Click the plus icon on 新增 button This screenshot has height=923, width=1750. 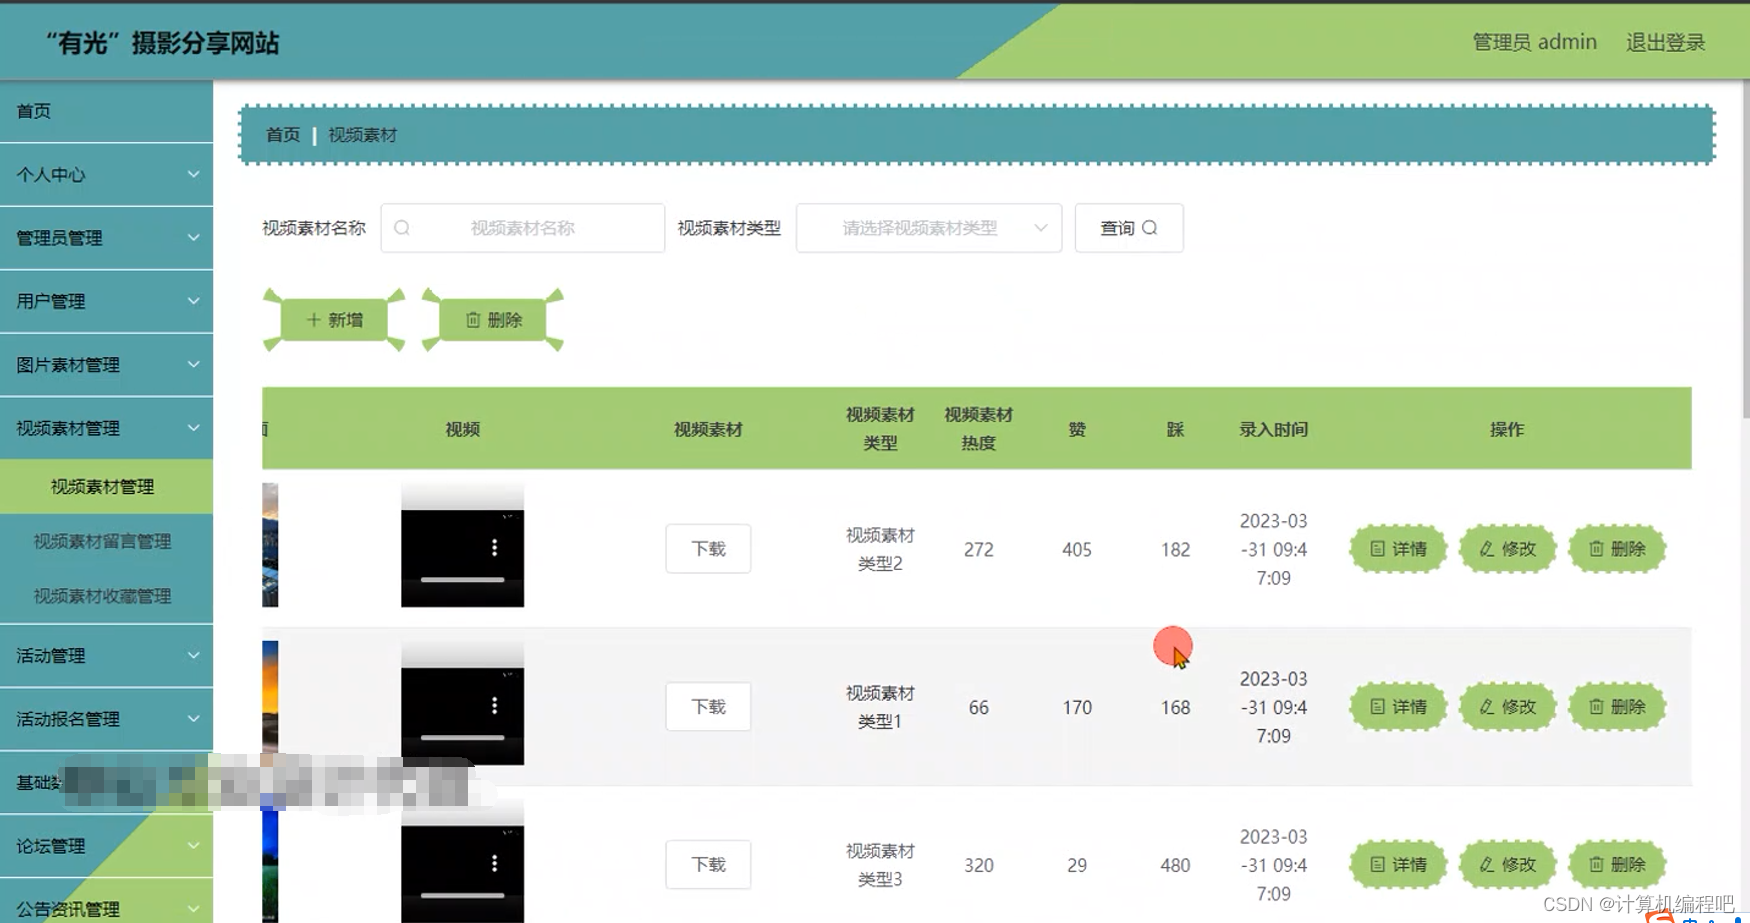(313, 319)
